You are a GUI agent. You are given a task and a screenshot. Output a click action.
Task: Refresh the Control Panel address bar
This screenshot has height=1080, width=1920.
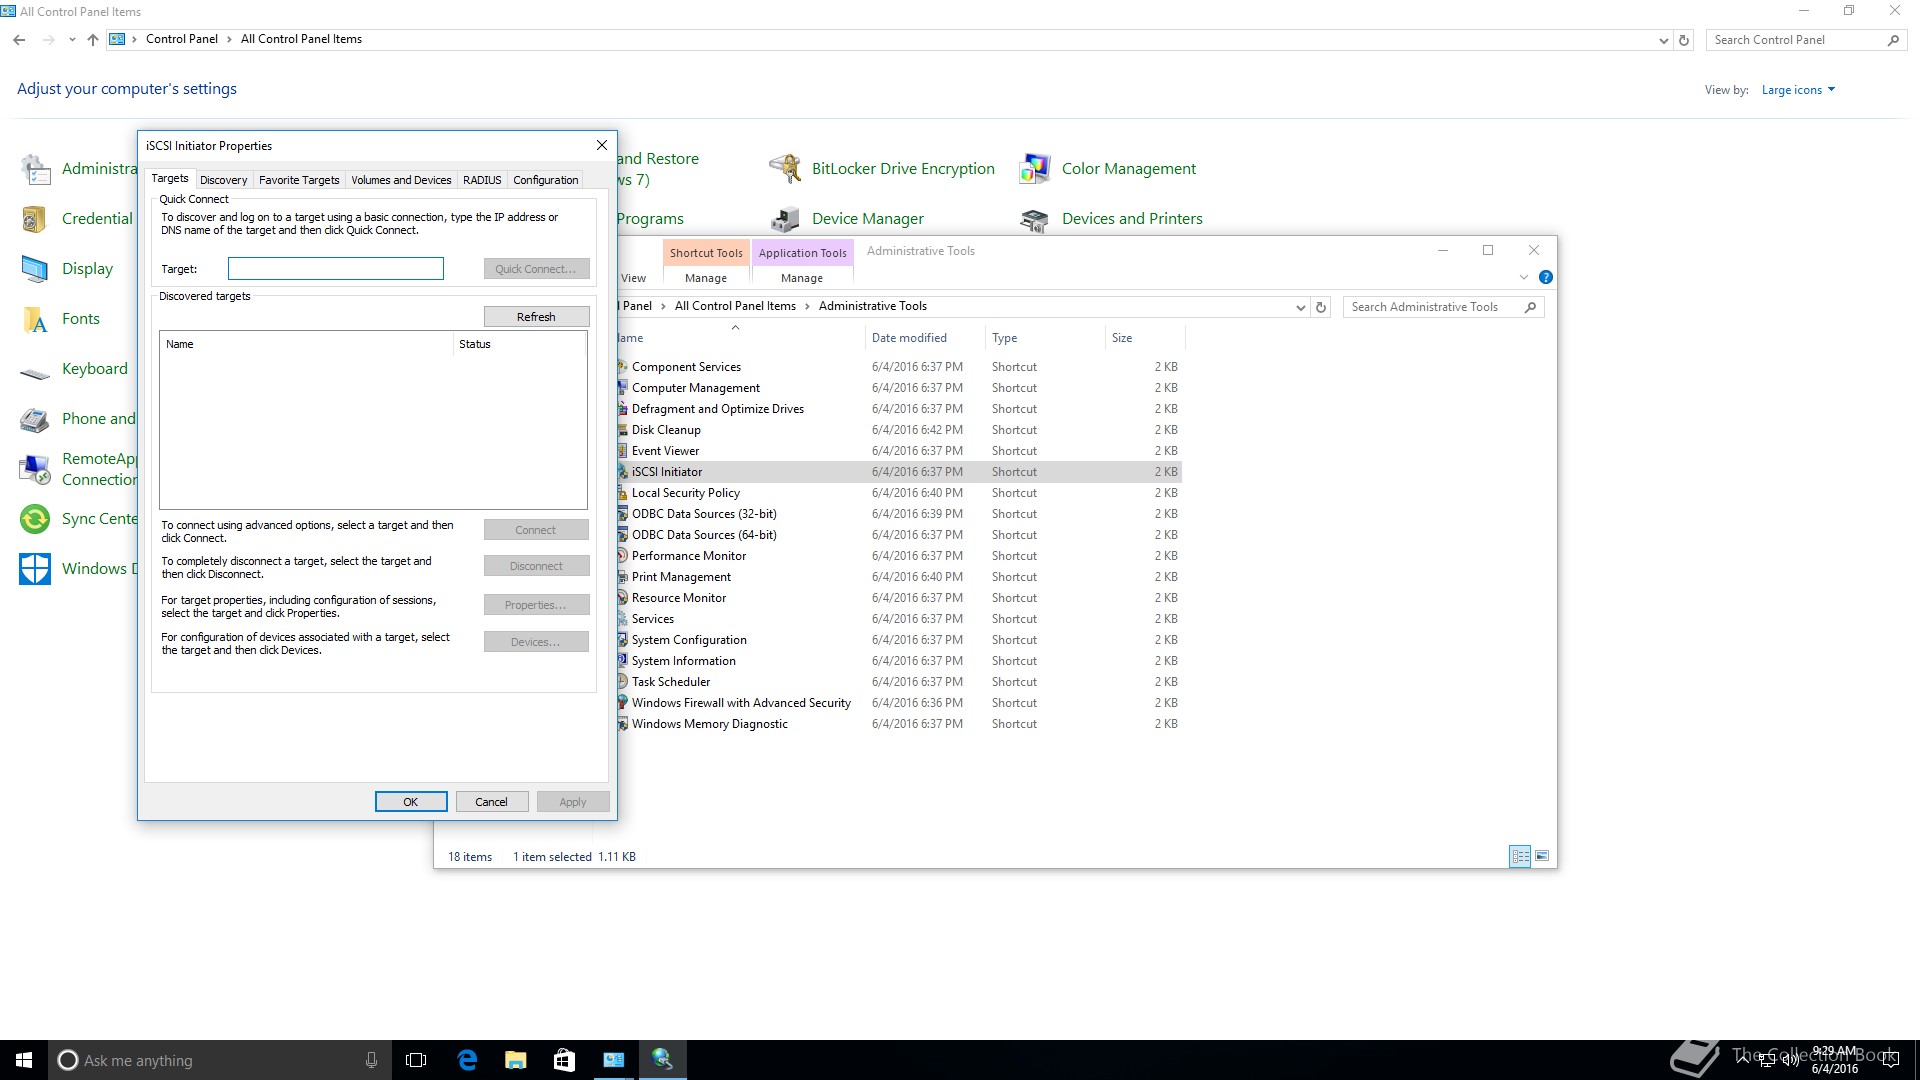1684,40
